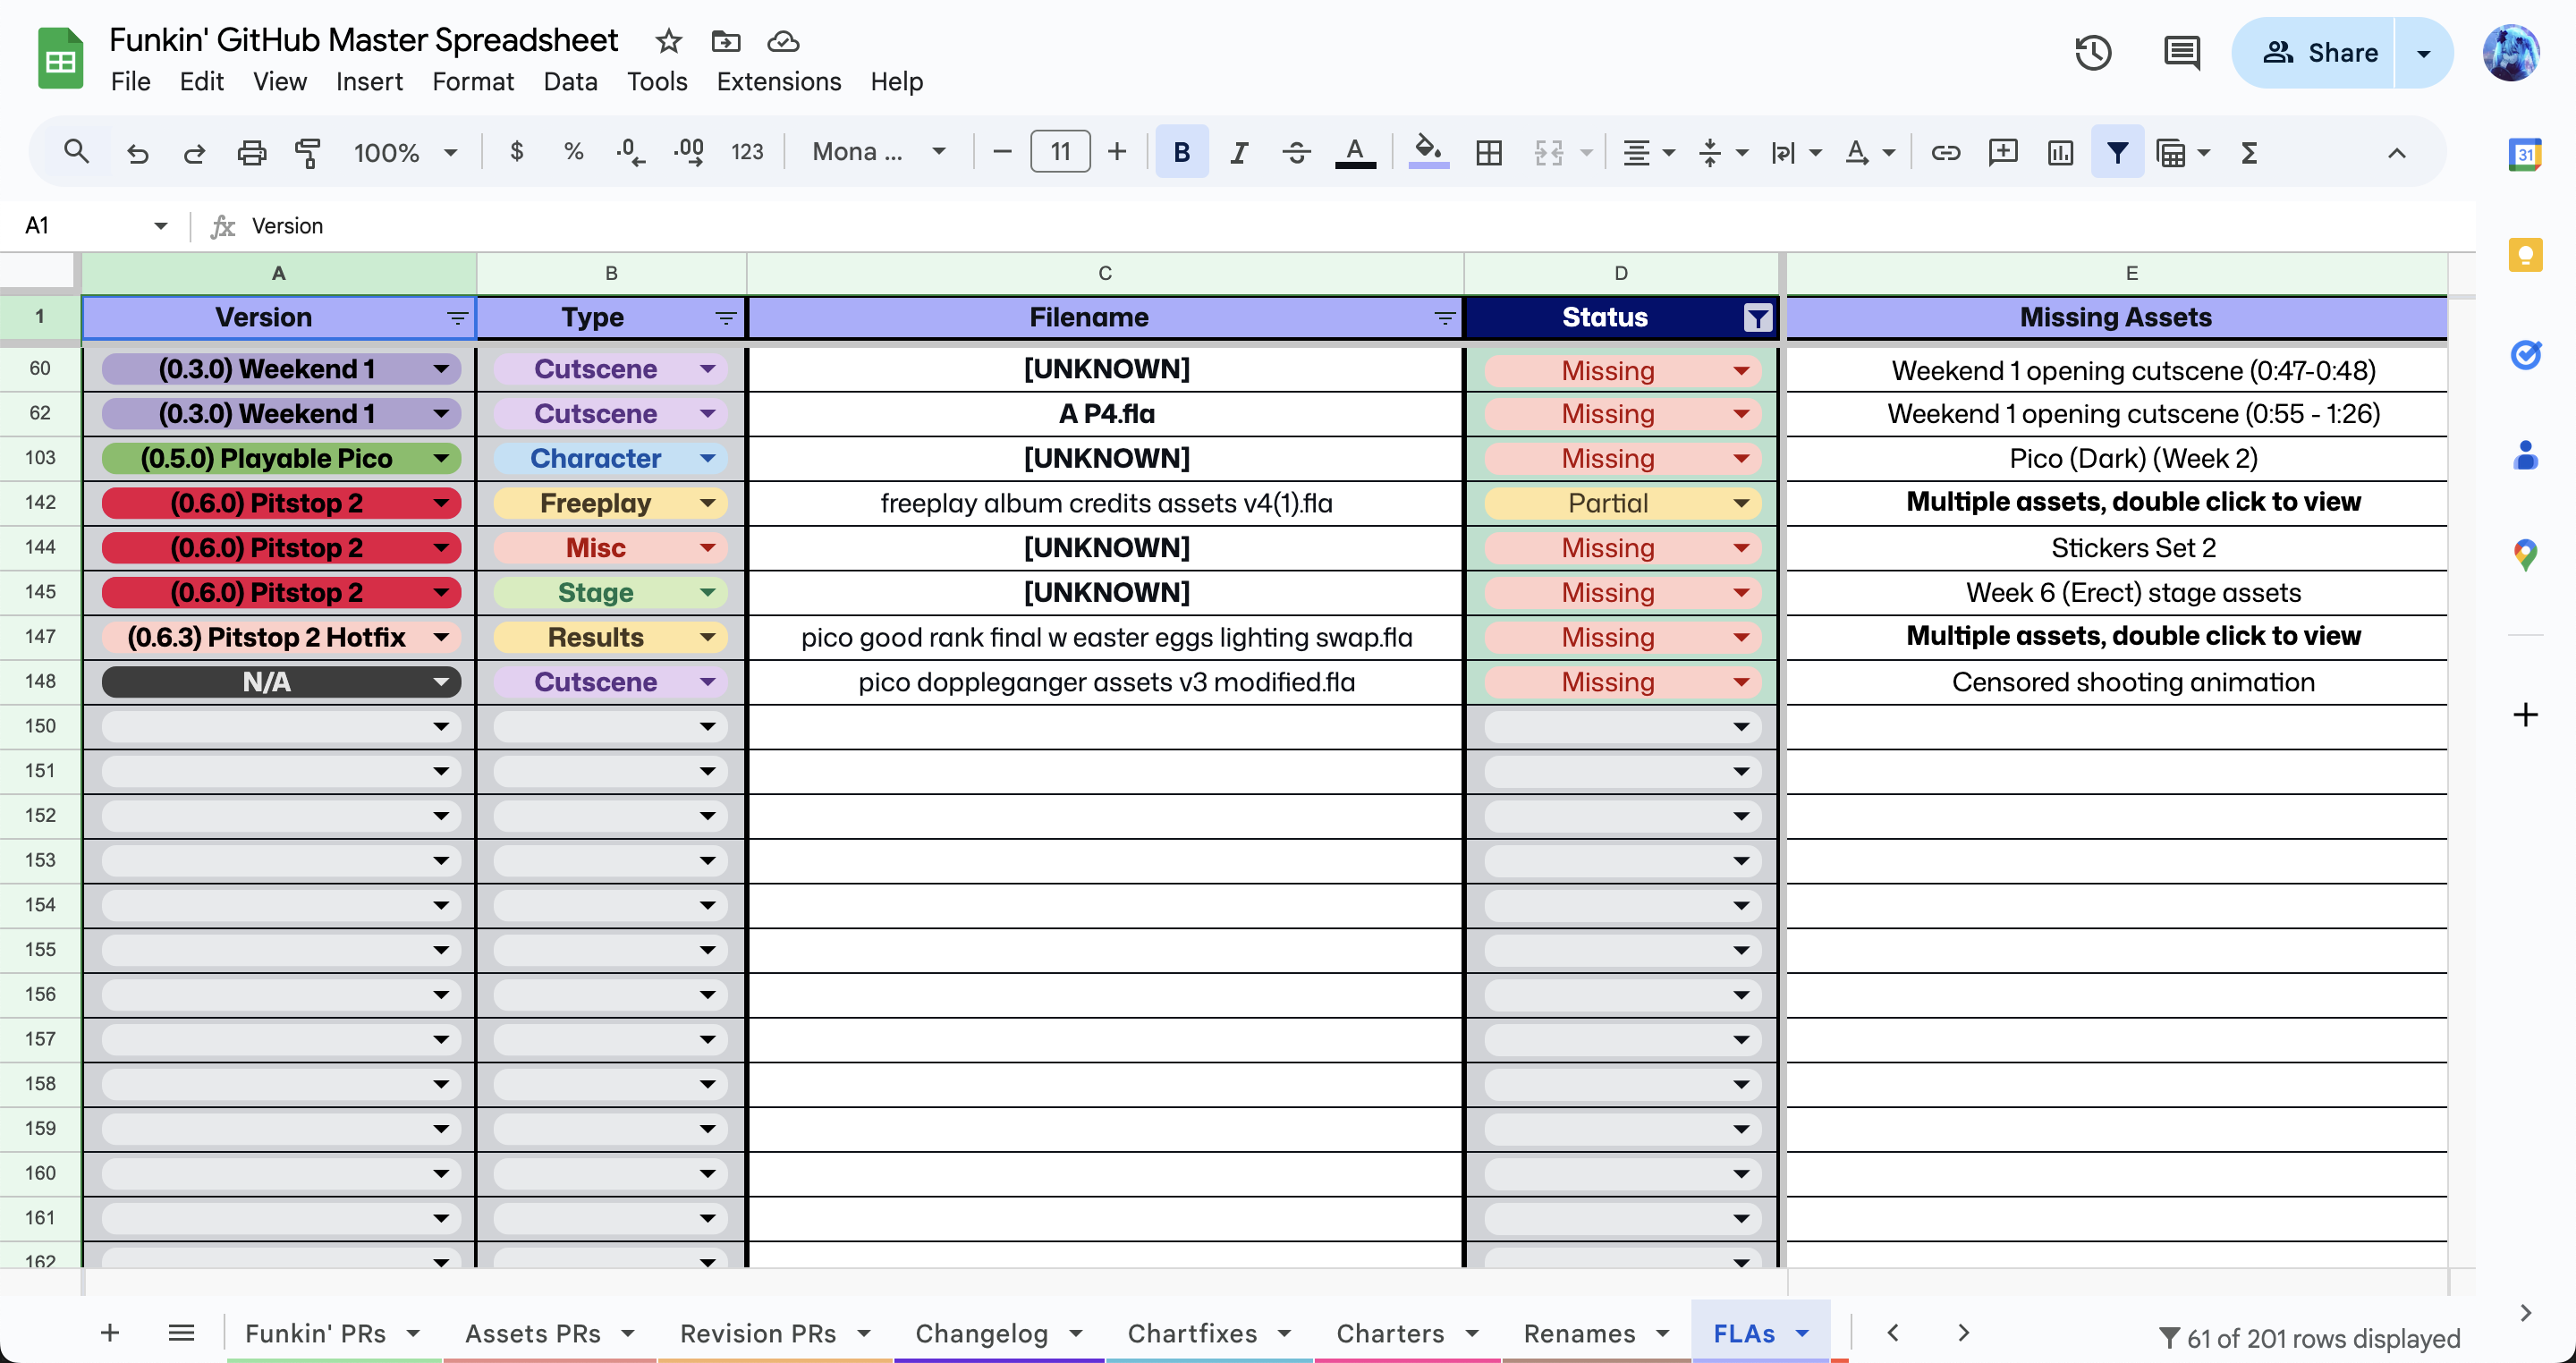The image size is (2576, 1363).
Task: Switch to the Funkin' PRs tab
Action: coord(315,1333)
